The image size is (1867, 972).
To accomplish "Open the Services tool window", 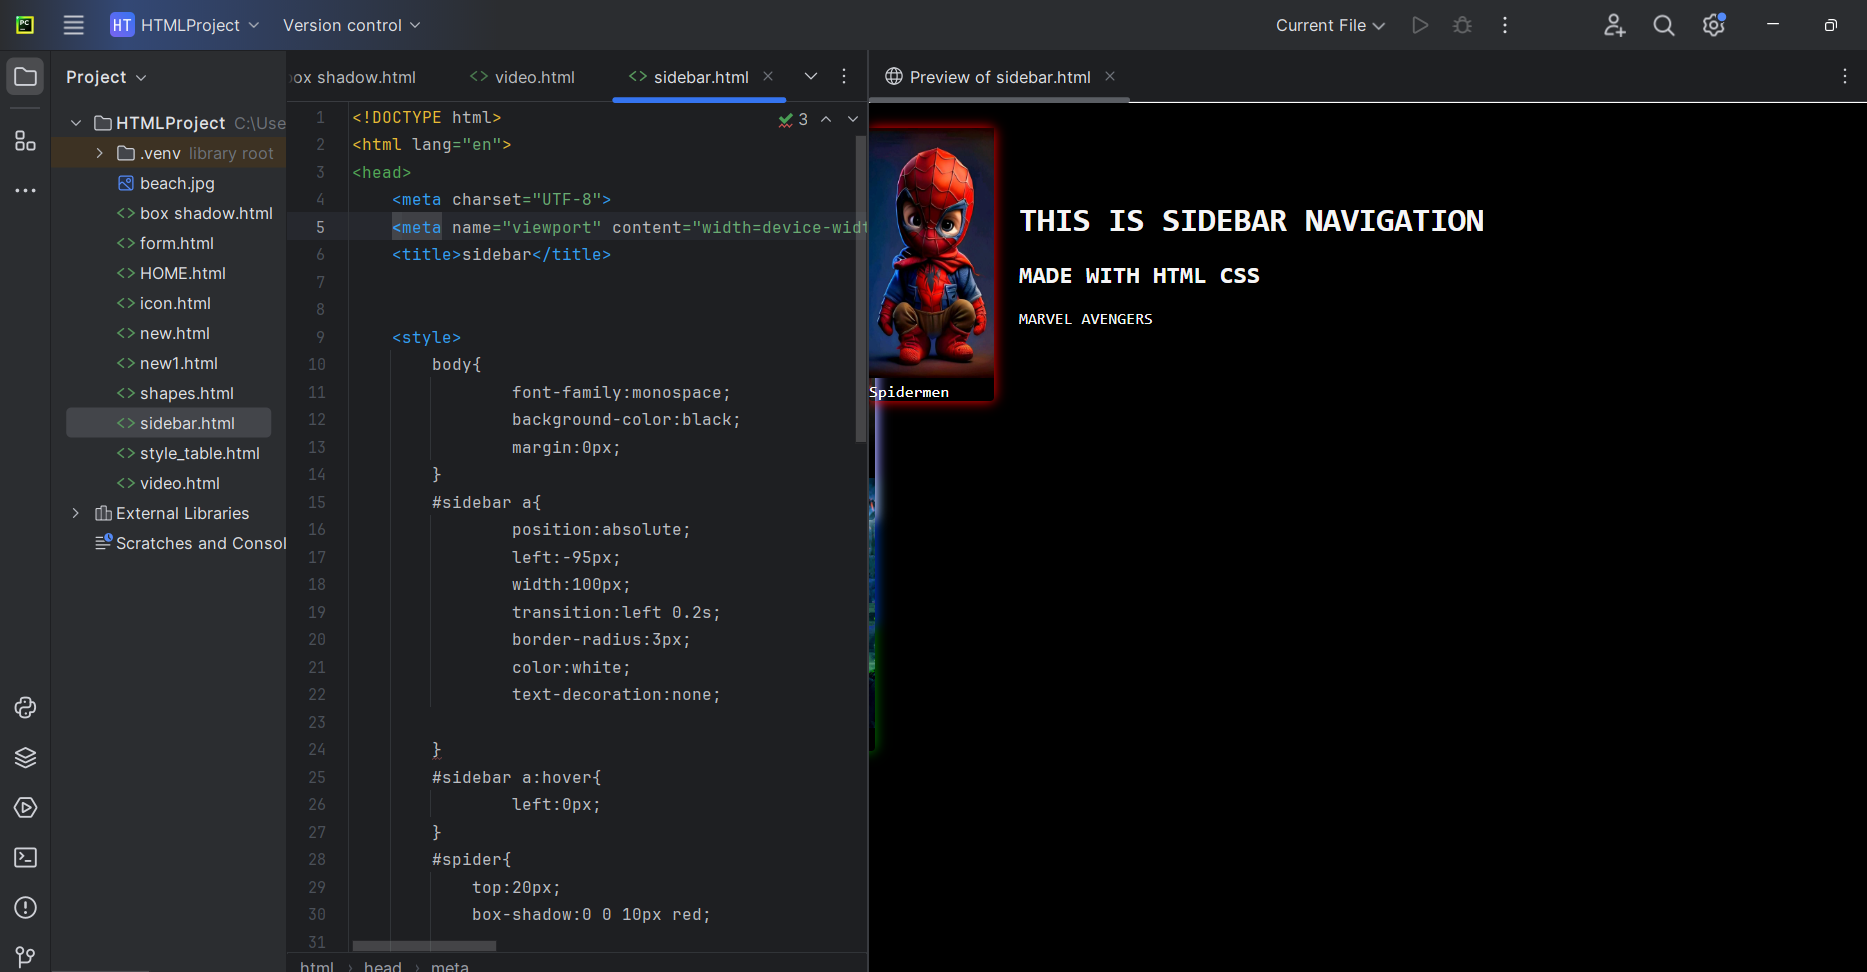I will click(26, 808).
